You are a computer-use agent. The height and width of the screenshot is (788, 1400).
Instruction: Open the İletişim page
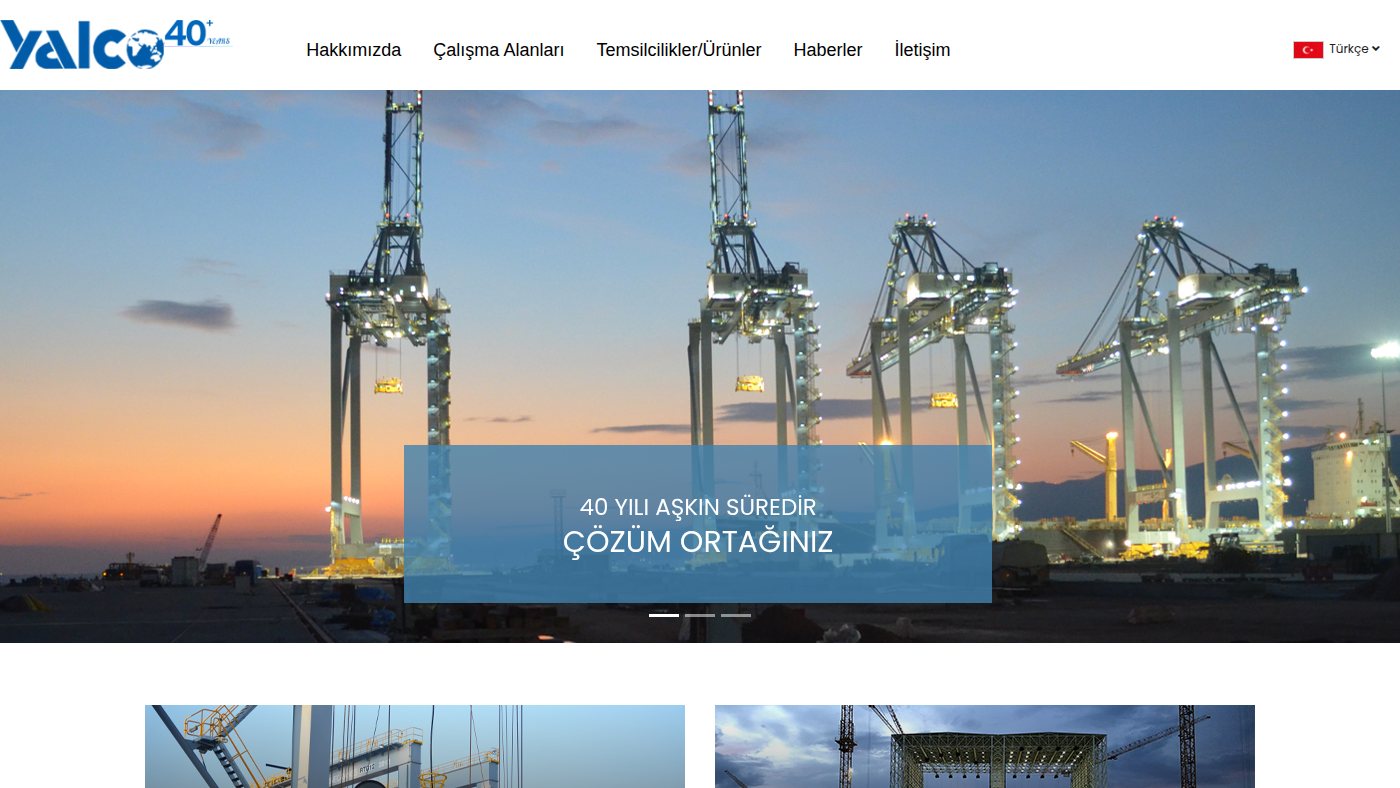point(922,50)
